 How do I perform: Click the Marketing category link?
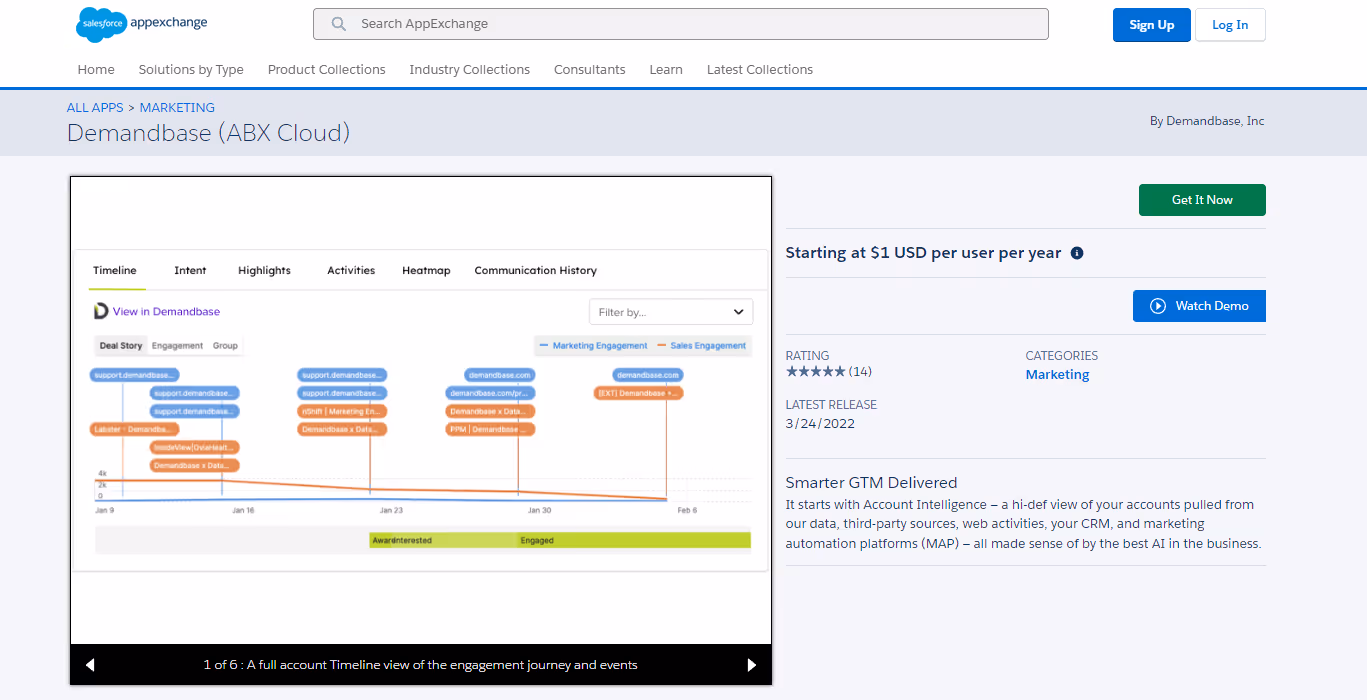point(1057,375)
